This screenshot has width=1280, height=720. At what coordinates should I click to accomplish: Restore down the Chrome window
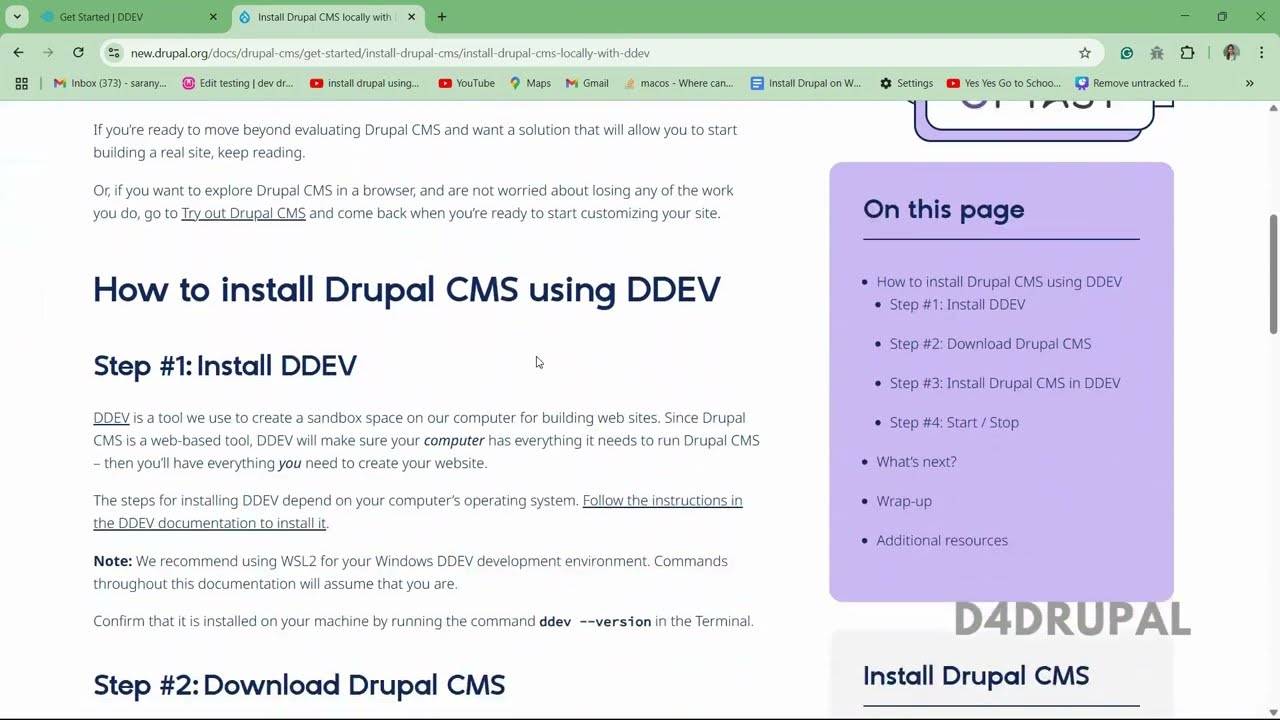click(1222, 17)
